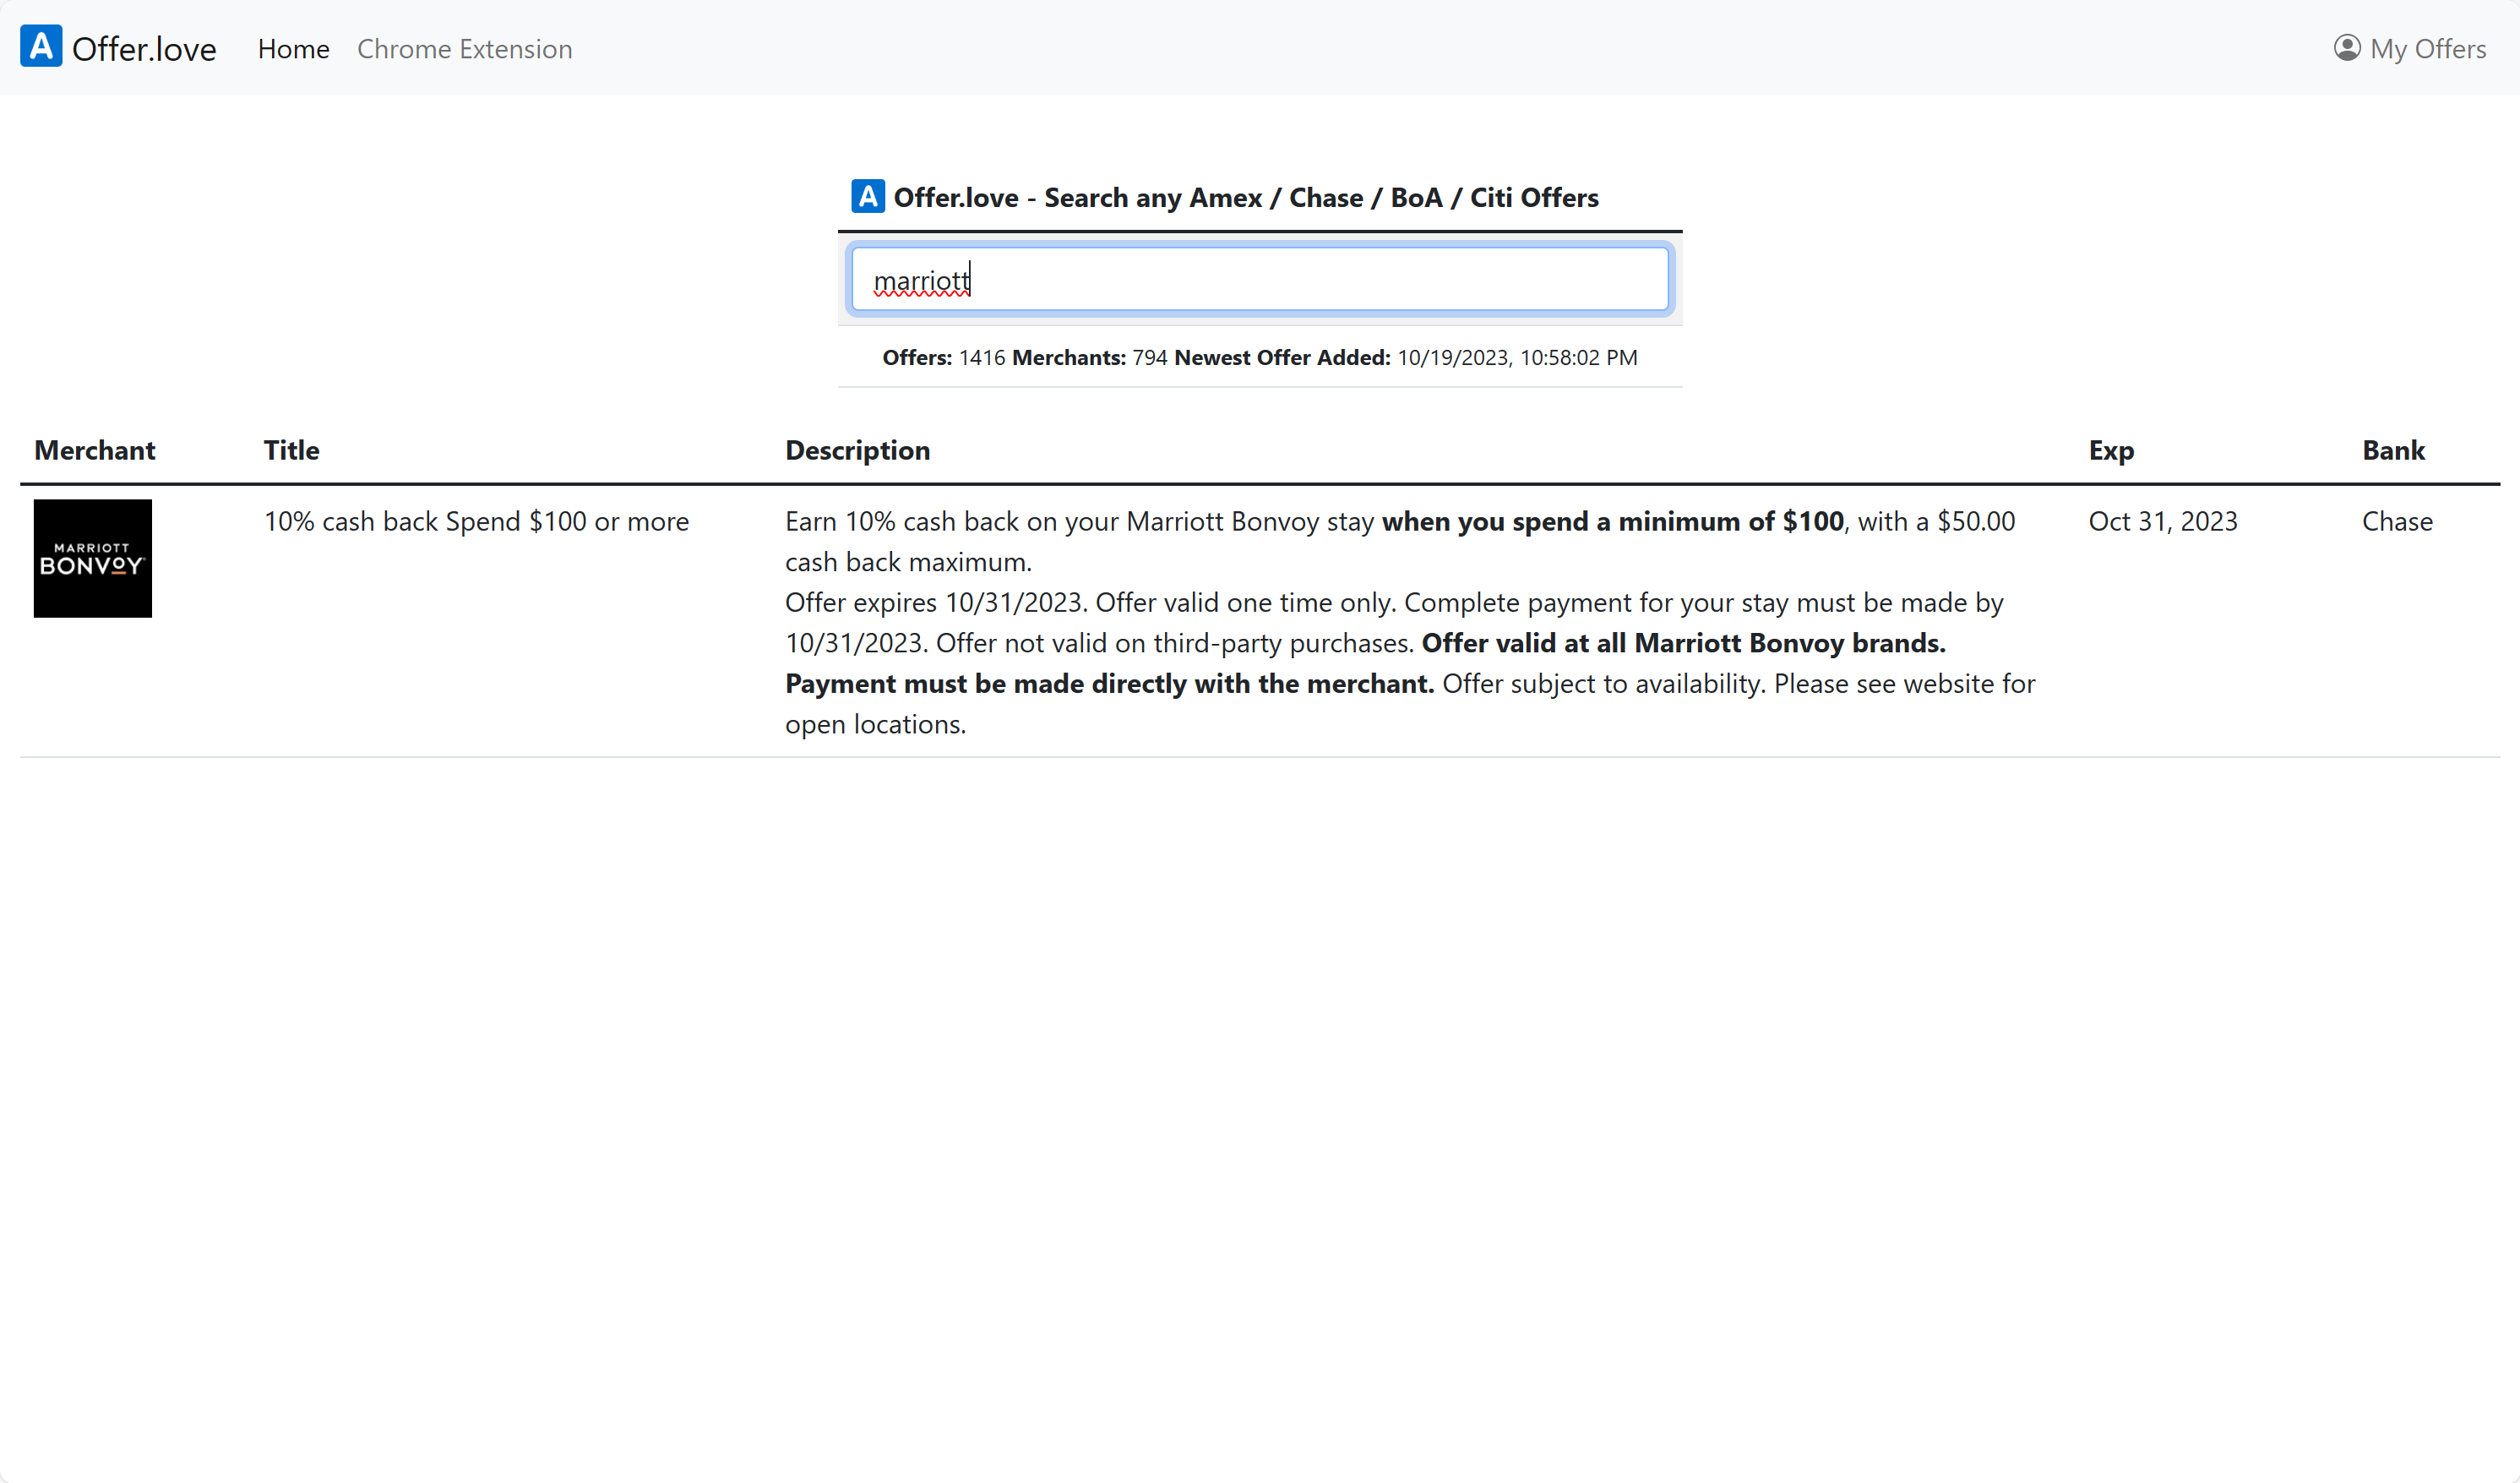Sort by the Title column header
This screenshot has height=1483, width=2520.
coord(291,450)
